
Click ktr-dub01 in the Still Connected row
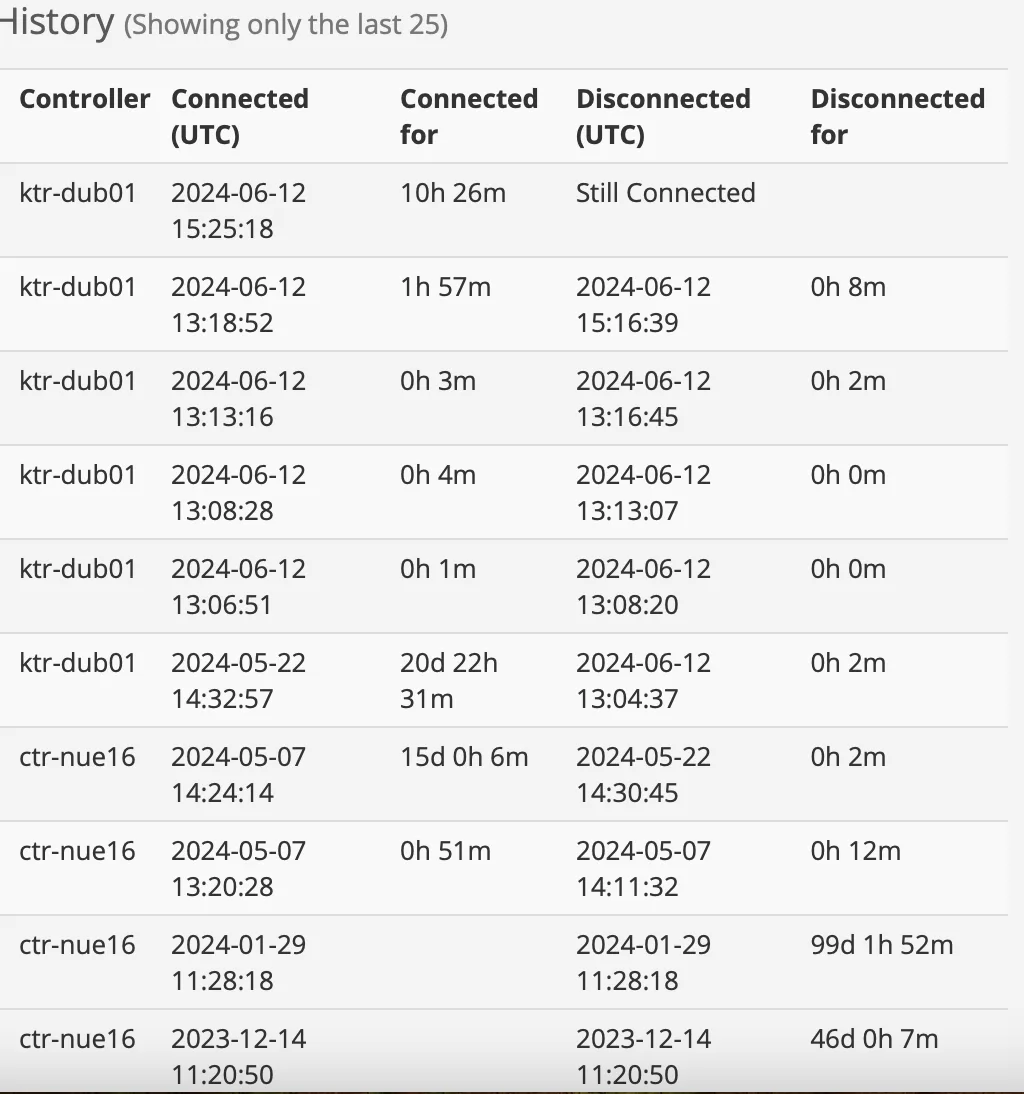pyautogui.click(x=77, y=193)
